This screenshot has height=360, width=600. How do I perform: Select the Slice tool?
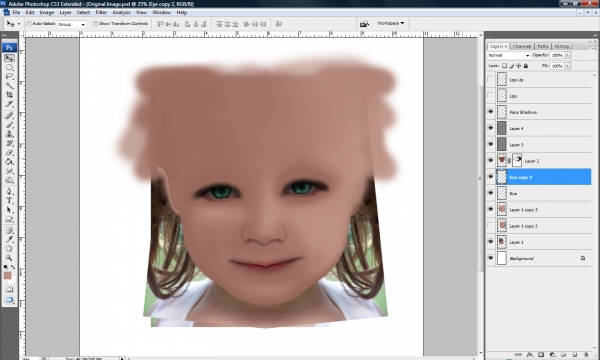pyautogui.click(x=9, y=104)
